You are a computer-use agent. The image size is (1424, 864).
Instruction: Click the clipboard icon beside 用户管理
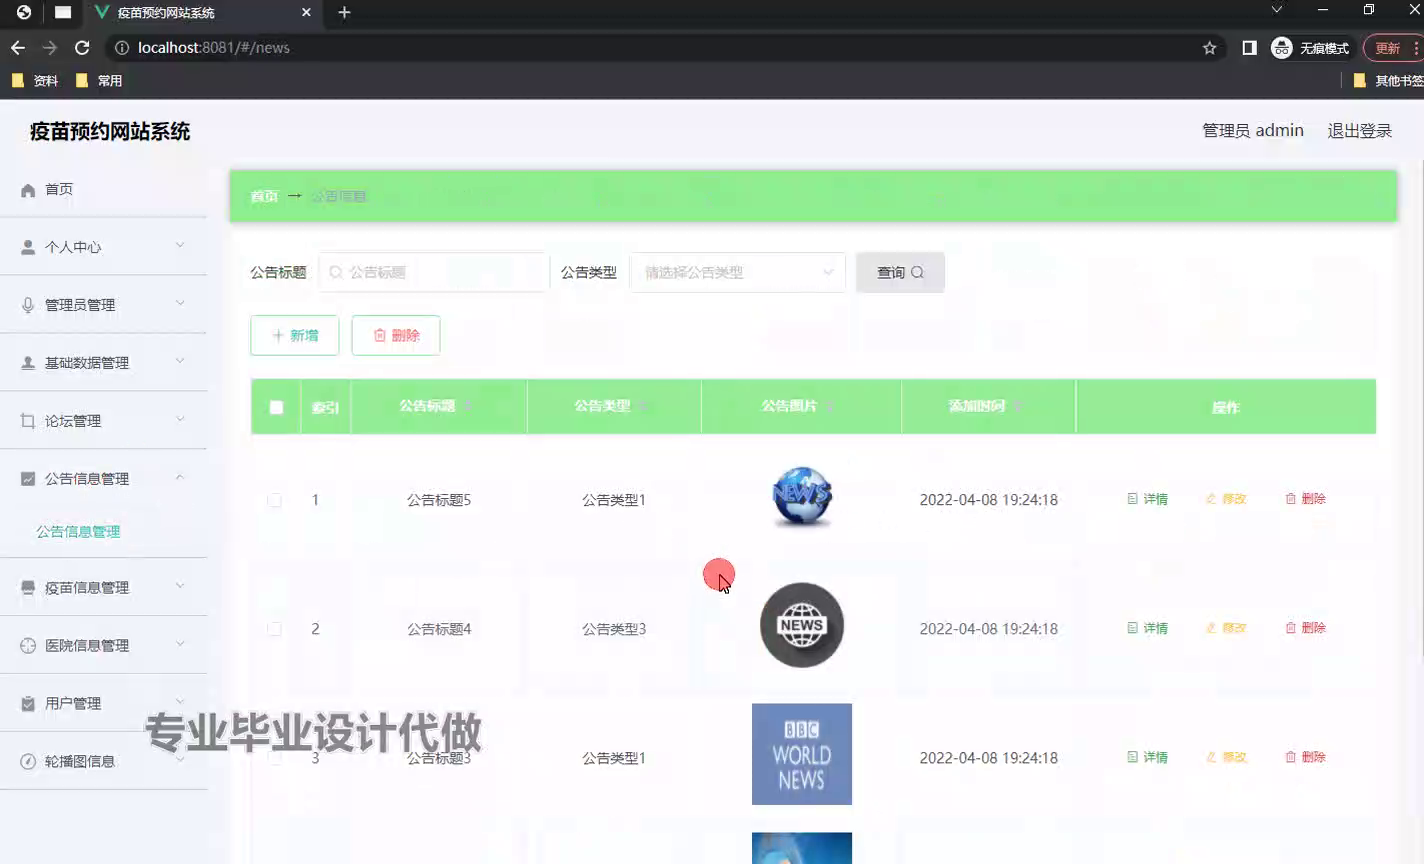[28, 704]
